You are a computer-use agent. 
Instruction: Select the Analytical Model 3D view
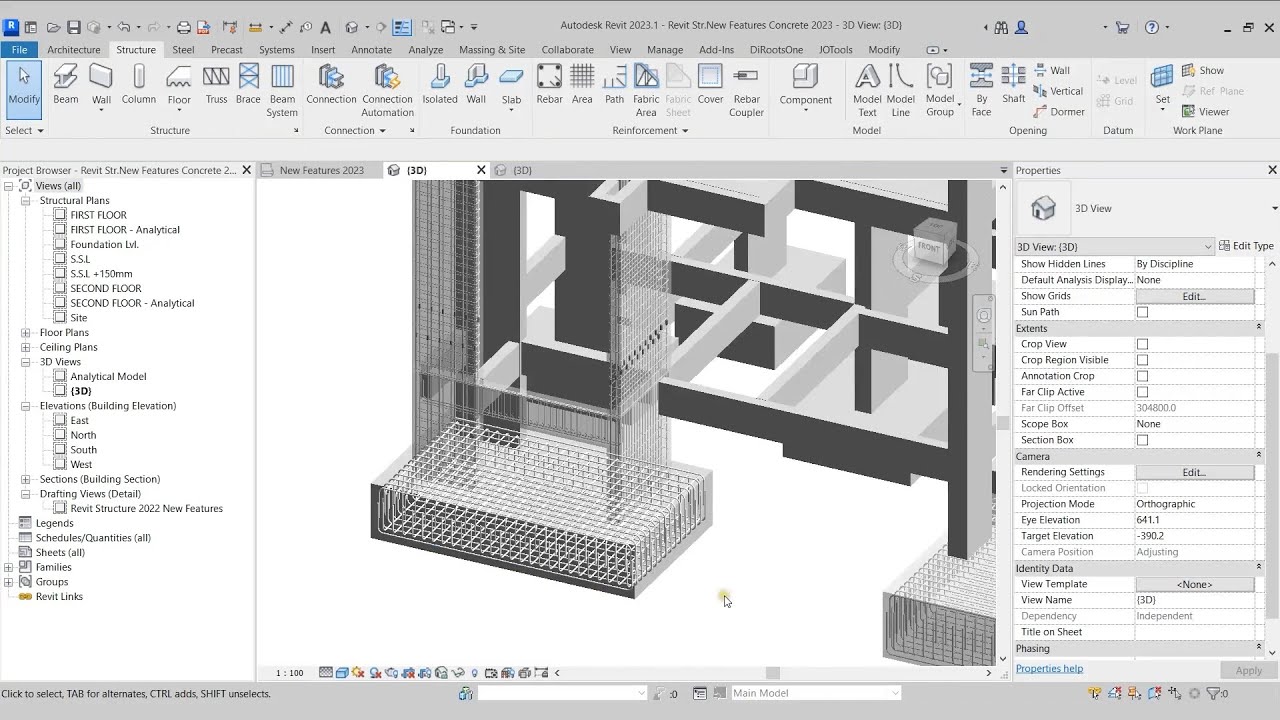click(x=108, y=377)
